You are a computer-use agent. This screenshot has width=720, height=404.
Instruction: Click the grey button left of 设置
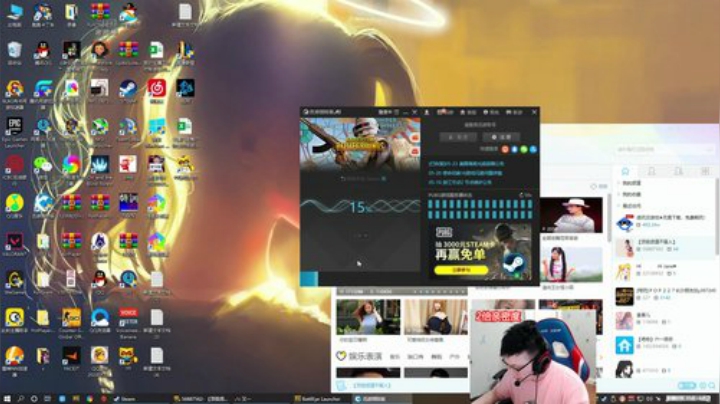[x=458, y=137]
